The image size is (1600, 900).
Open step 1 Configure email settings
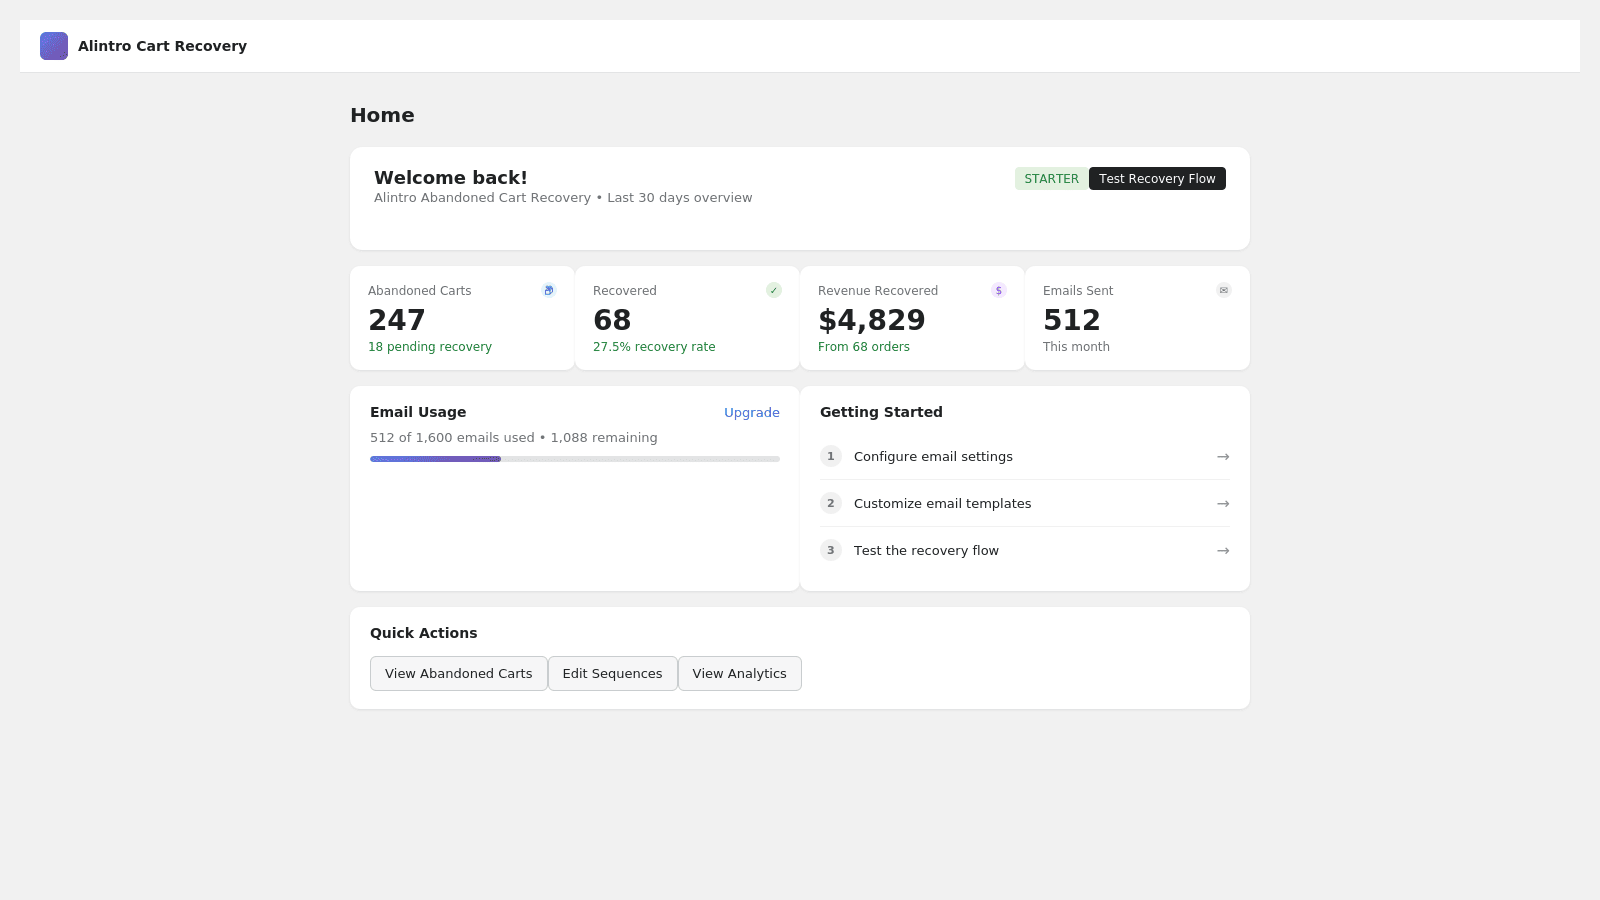[x=933, y=457]
